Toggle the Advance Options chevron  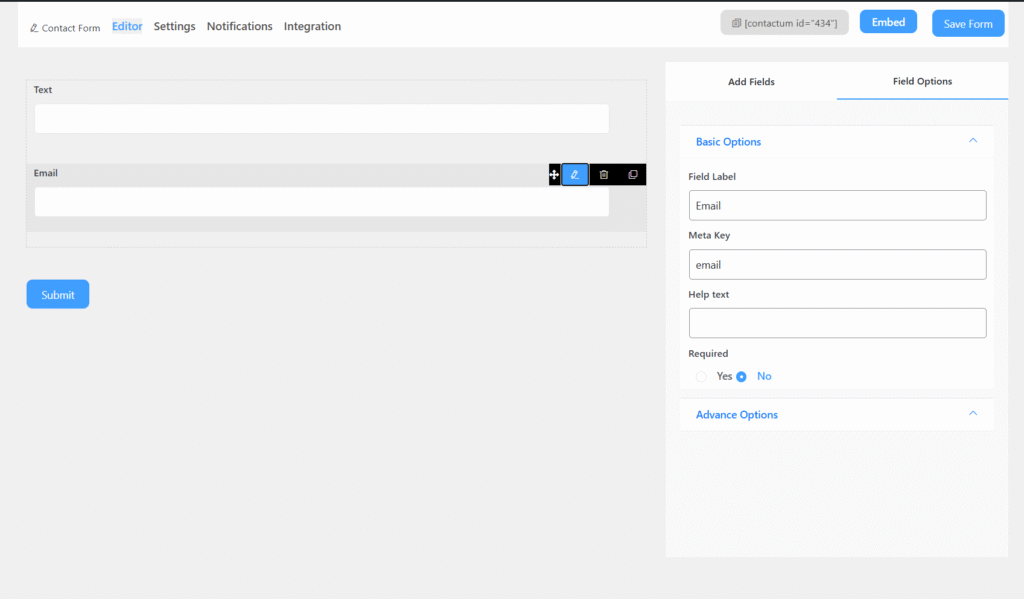coord(972,414)
